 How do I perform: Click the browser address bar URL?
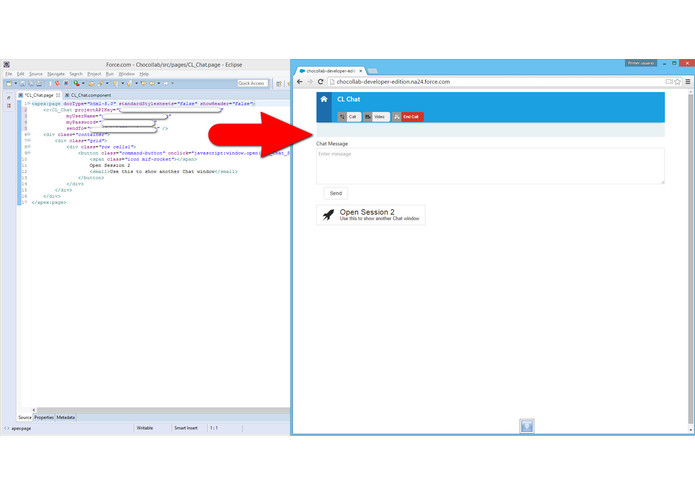coord(393,82)
